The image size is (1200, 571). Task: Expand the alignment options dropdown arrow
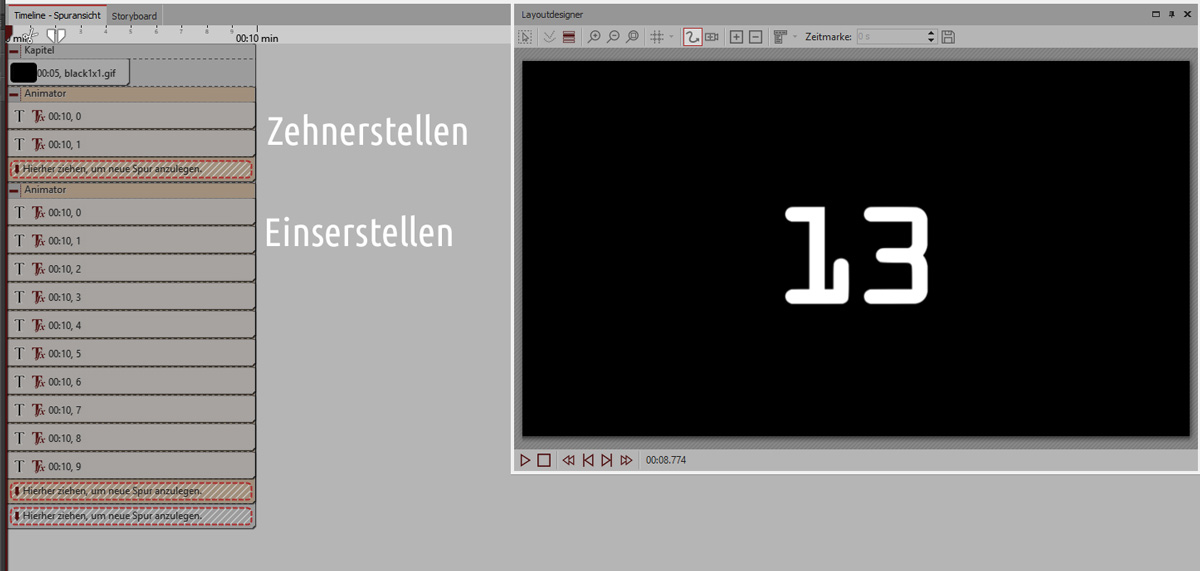(x=794, y=37)
